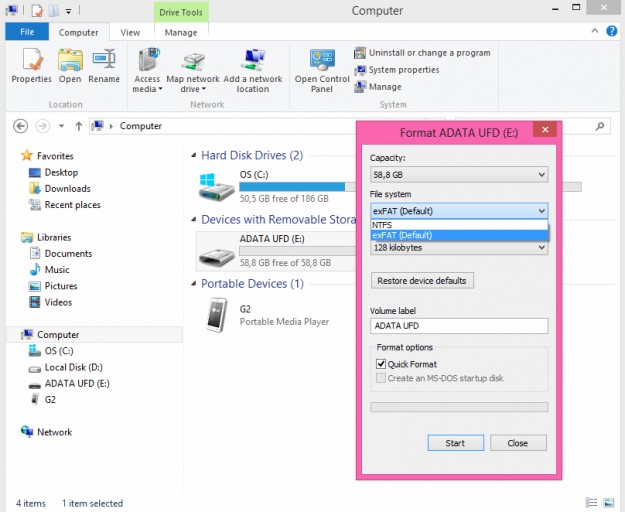
Task: Open the File ribbon tab
Action: (x=27, y=32)
